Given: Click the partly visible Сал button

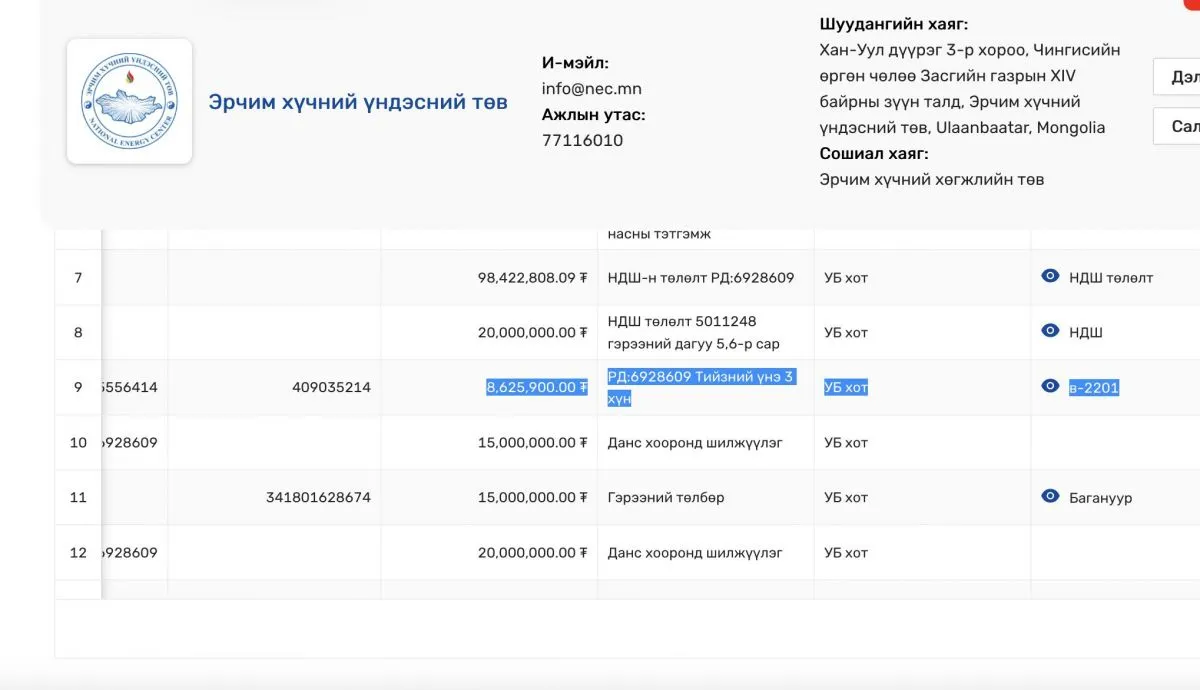Looking at the screenshot, I should [1177, 126].
